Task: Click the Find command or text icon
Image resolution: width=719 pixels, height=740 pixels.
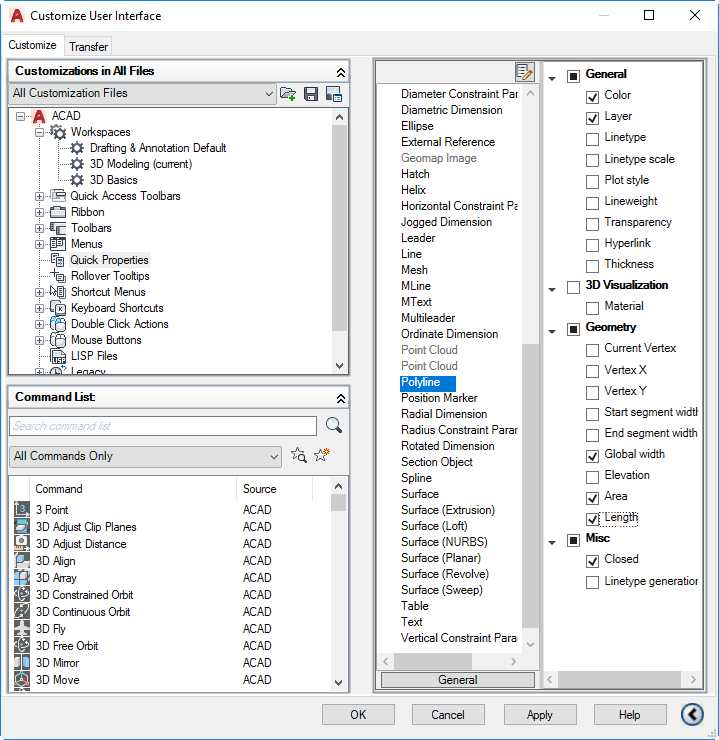Action: pos(299,455)
